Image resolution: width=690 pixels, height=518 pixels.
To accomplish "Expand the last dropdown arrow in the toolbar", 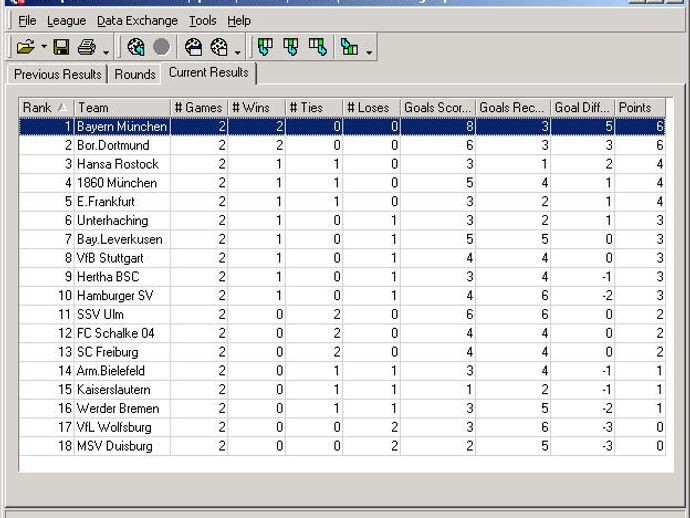I will pos(369,53).
